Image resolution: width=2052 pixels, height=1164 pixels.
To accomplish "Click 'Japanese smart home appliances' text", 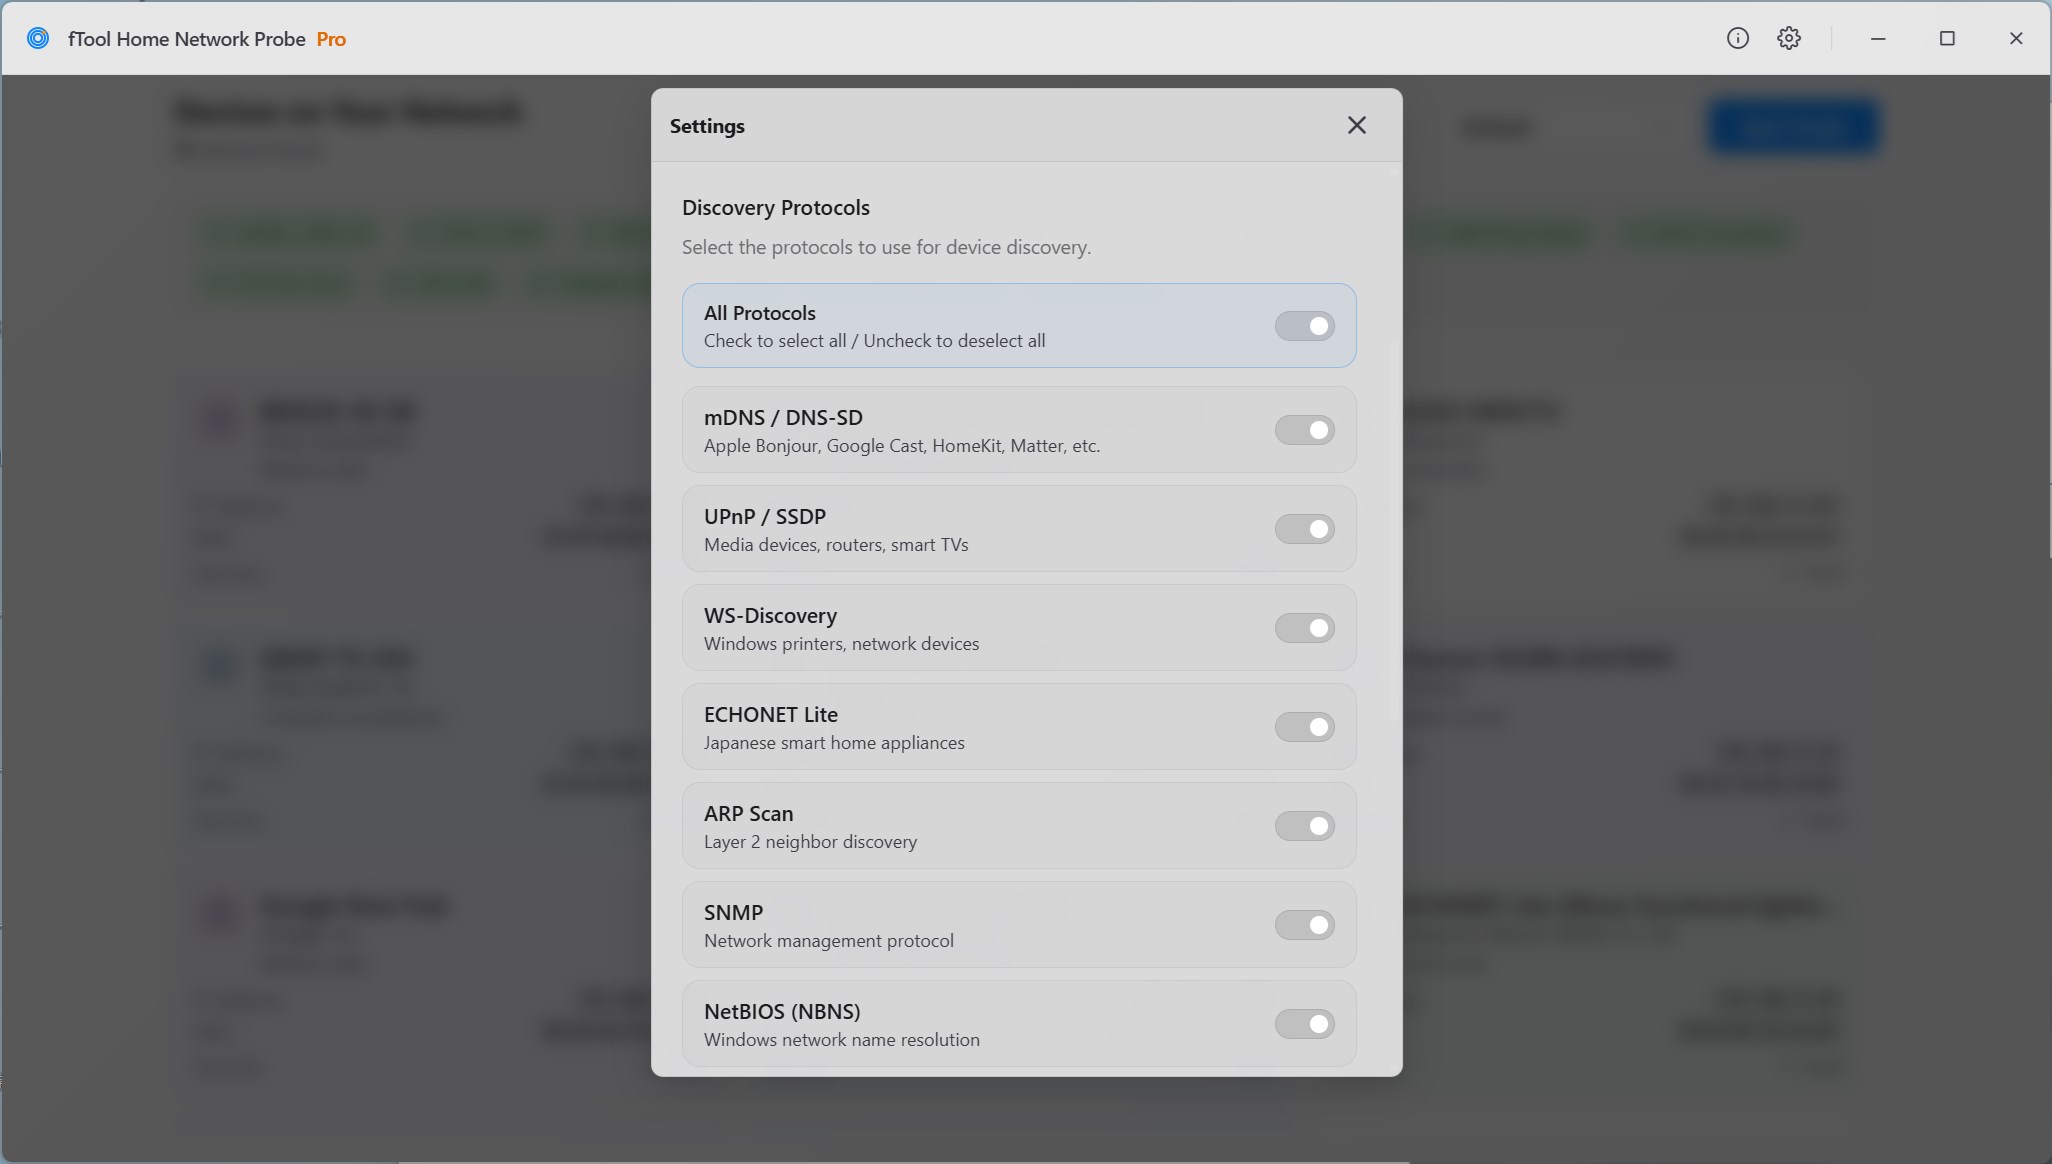I will click(834, 743).
